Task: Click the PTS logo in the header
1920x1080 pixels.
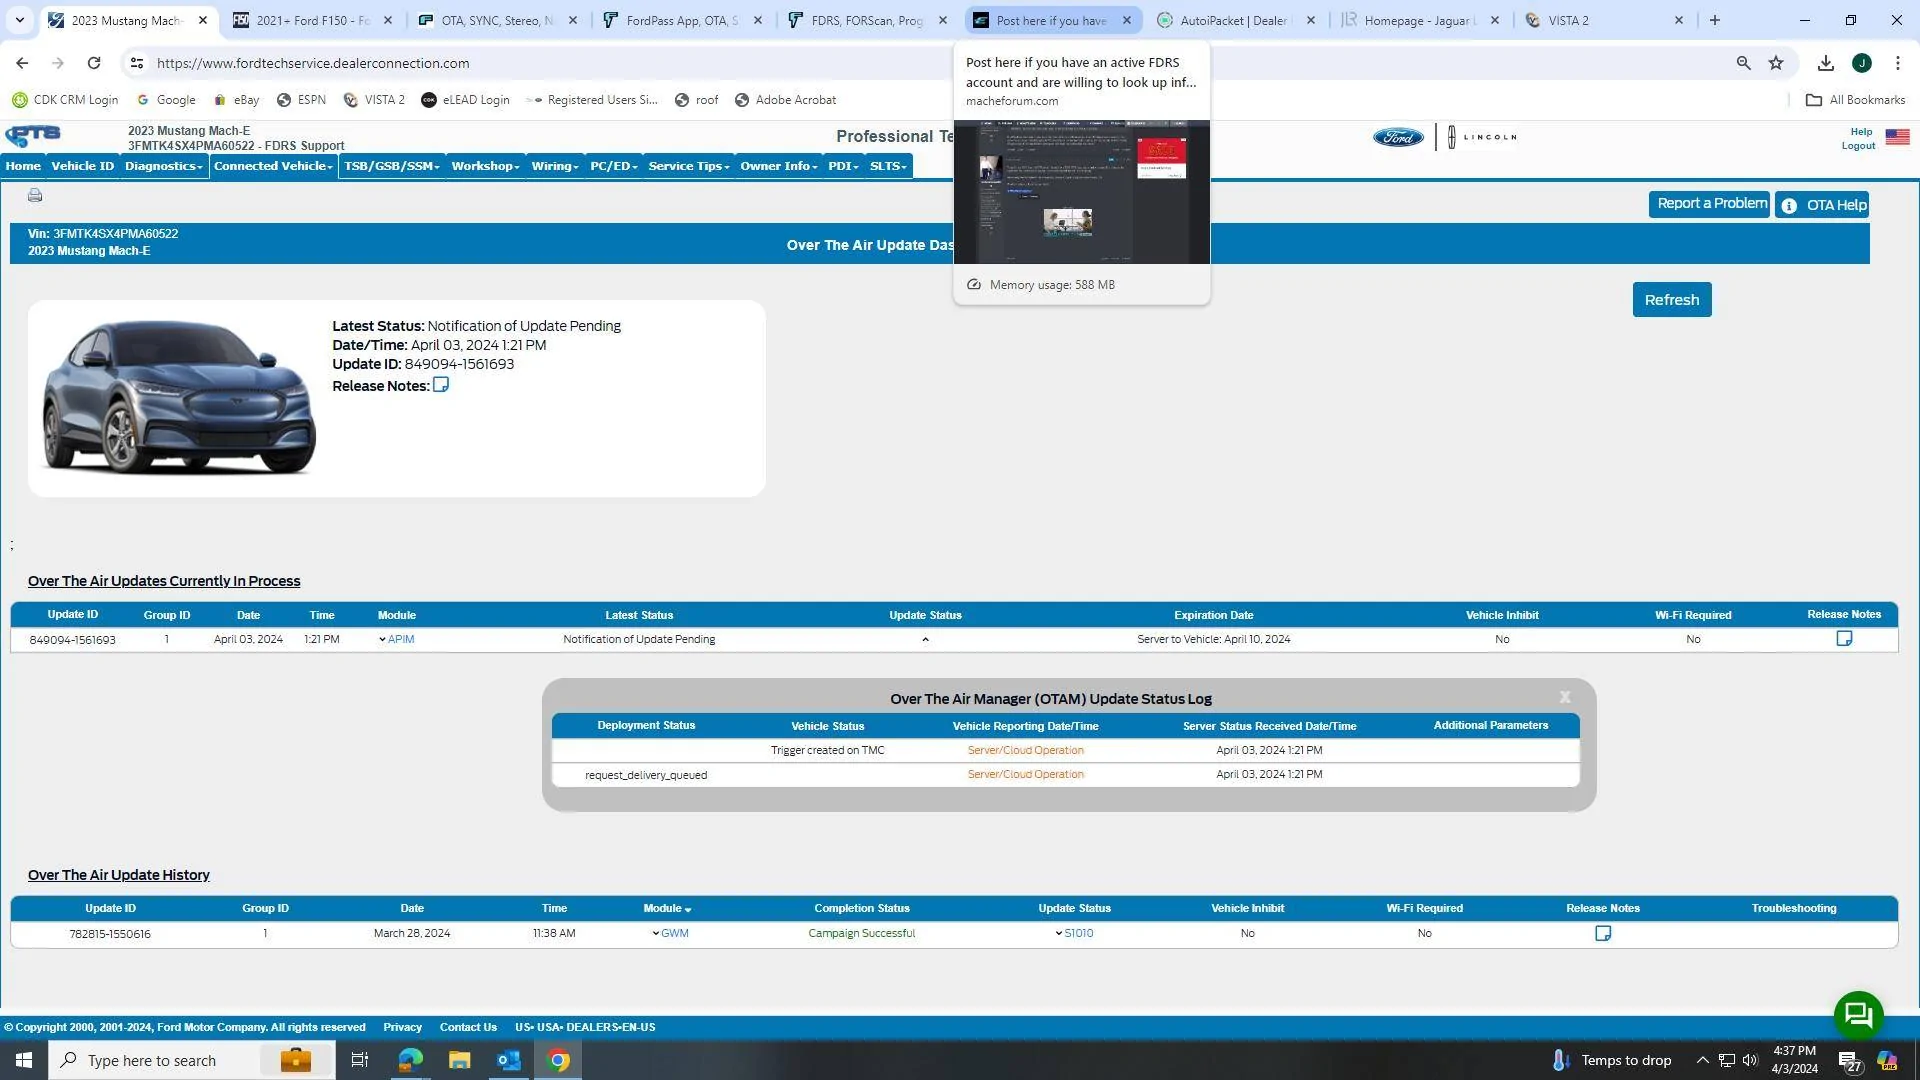Action: coord(33,136)
